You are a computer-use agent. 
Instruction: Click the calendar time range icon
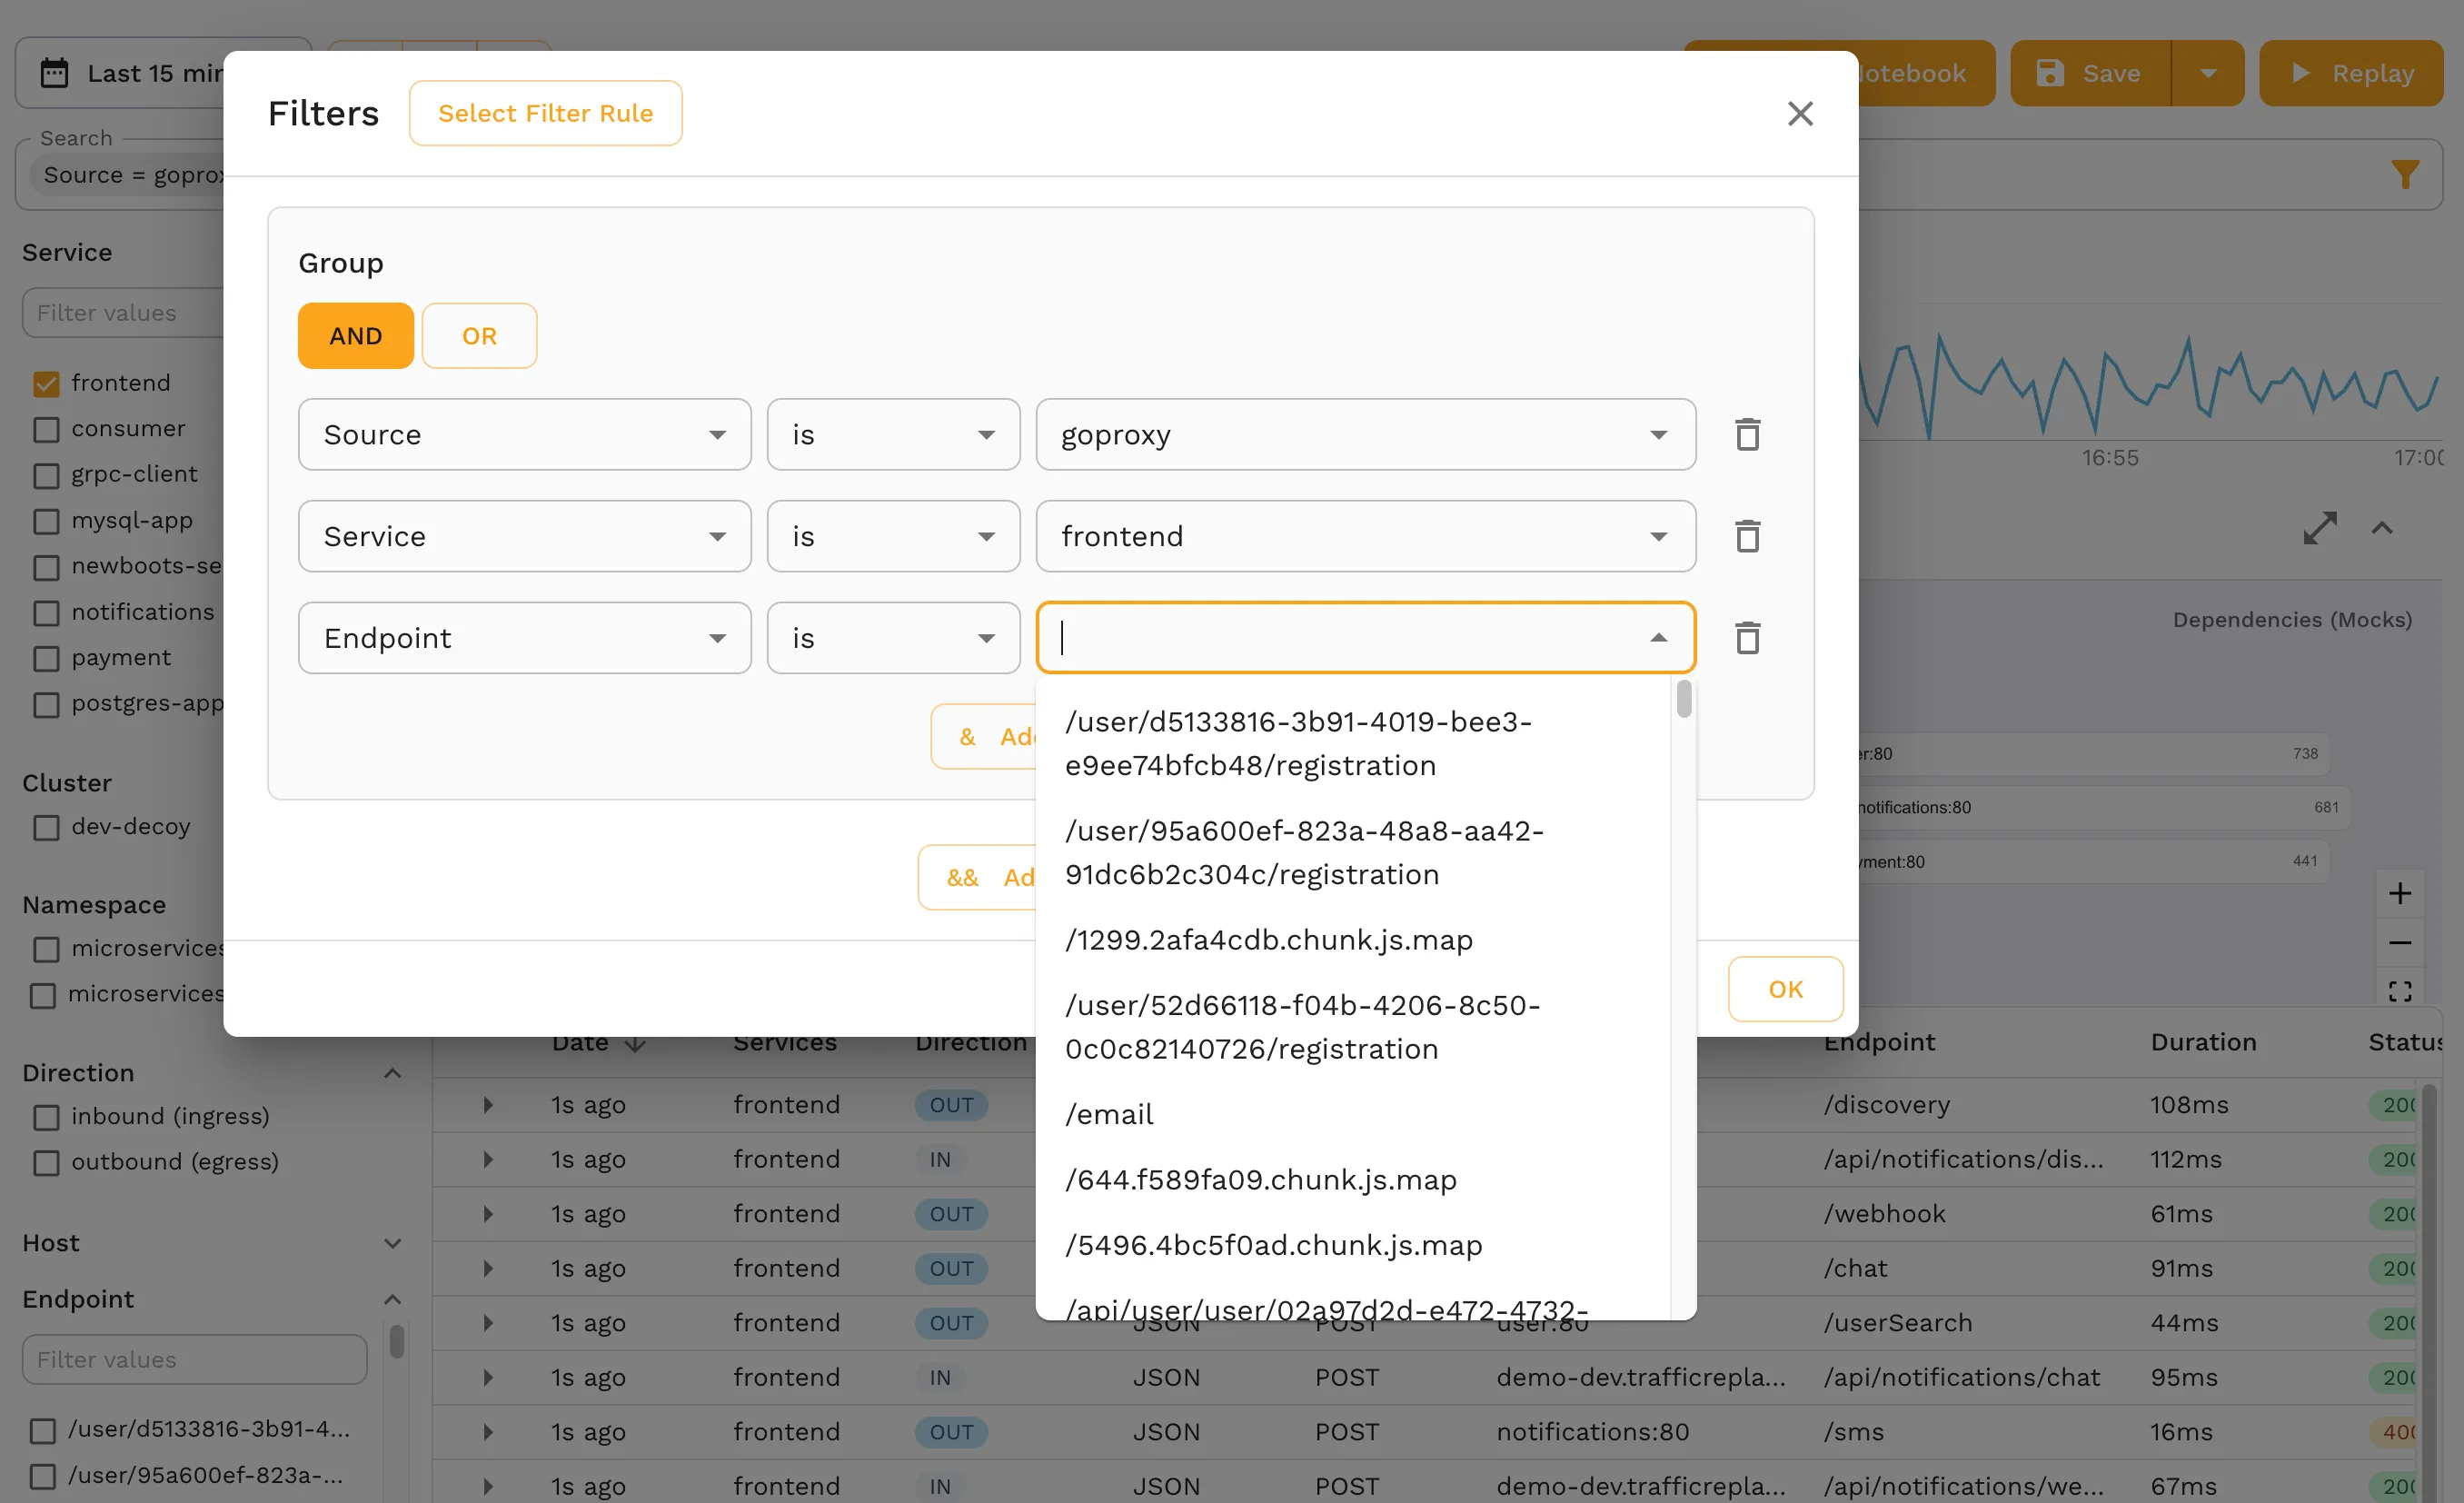point(54,73)
